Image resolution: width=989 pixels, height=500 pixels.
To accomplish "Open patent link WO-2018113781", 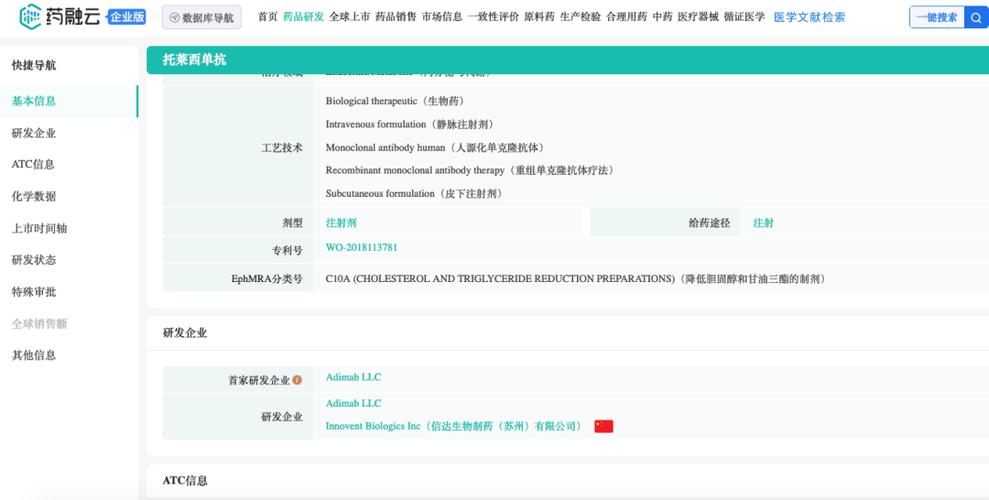I will tap(361, 248).
